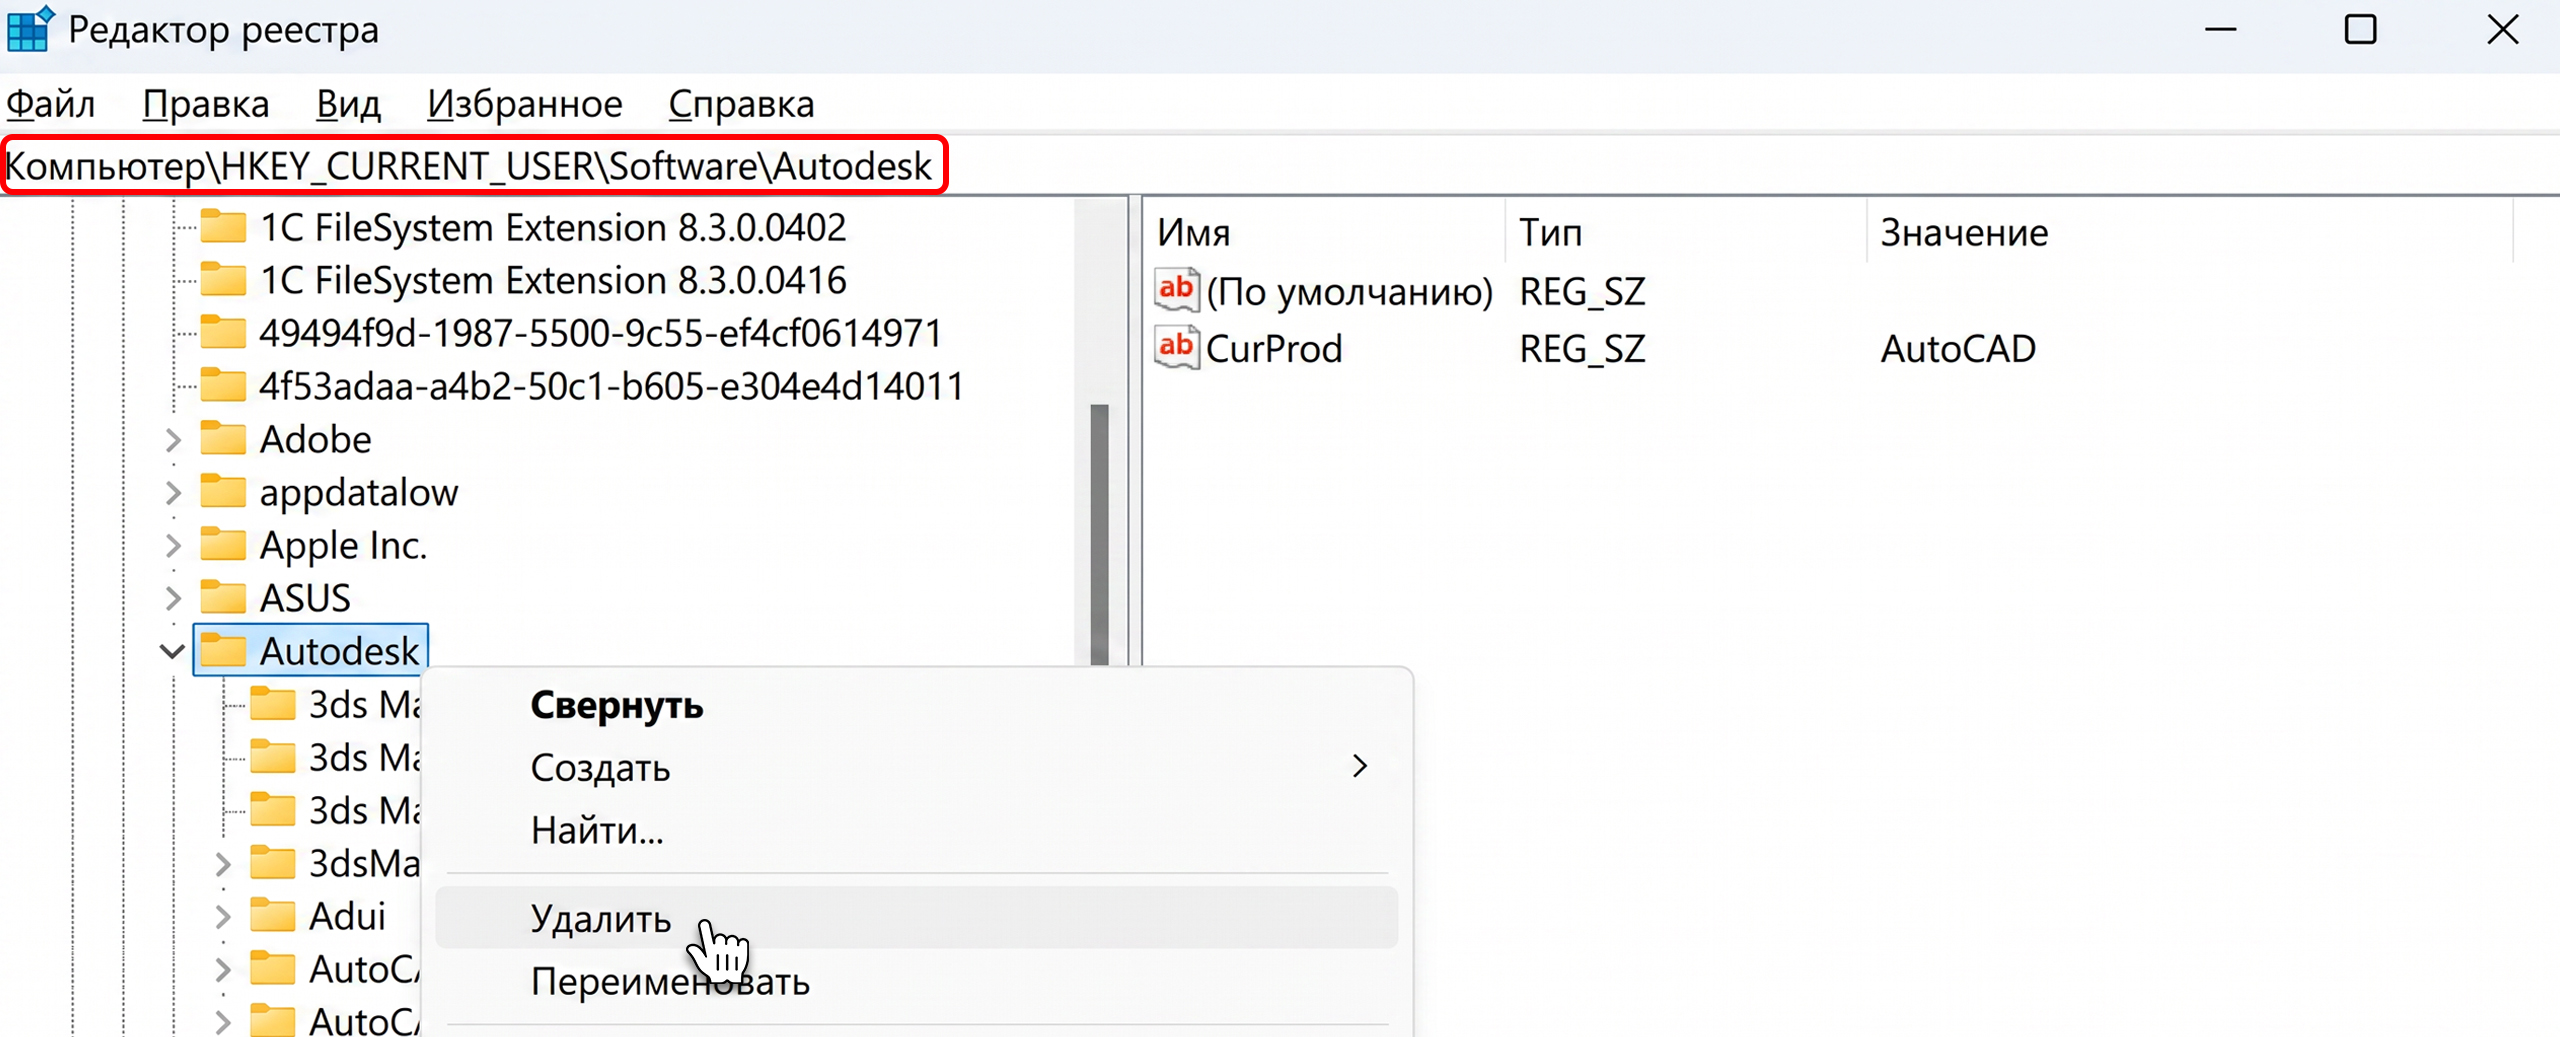Click REG_SZ type in the (По умолчанию) row
Viewport: 2560px width, 1037px height.
point(1582,292)
